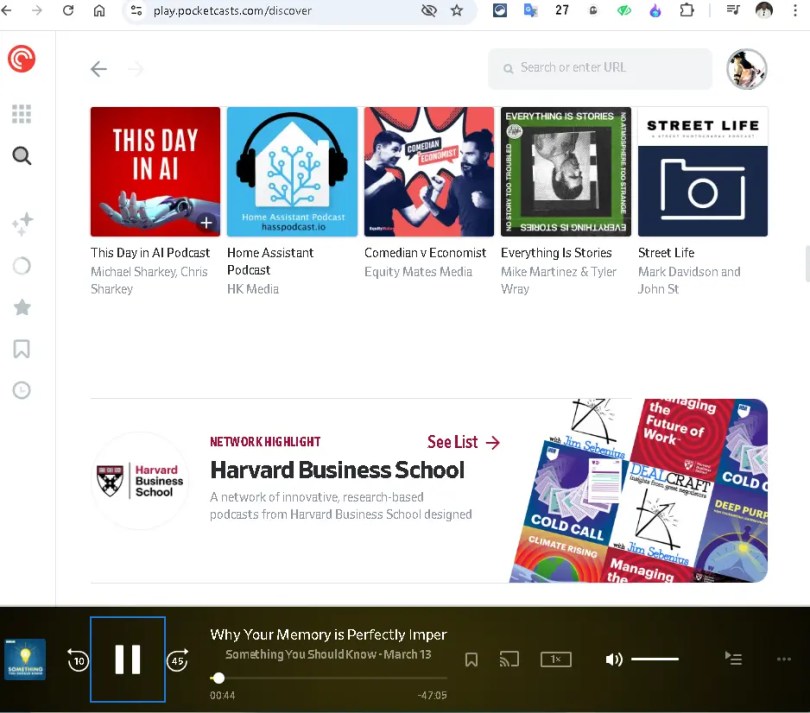Open the Everything Is Stories artwork

pyautogui.click(x=566, y=172)
